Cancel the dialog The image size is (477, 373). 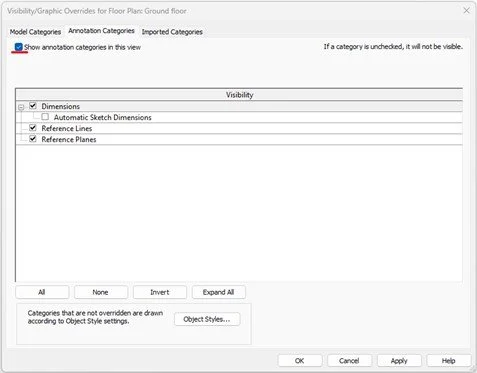coord(349,361)
